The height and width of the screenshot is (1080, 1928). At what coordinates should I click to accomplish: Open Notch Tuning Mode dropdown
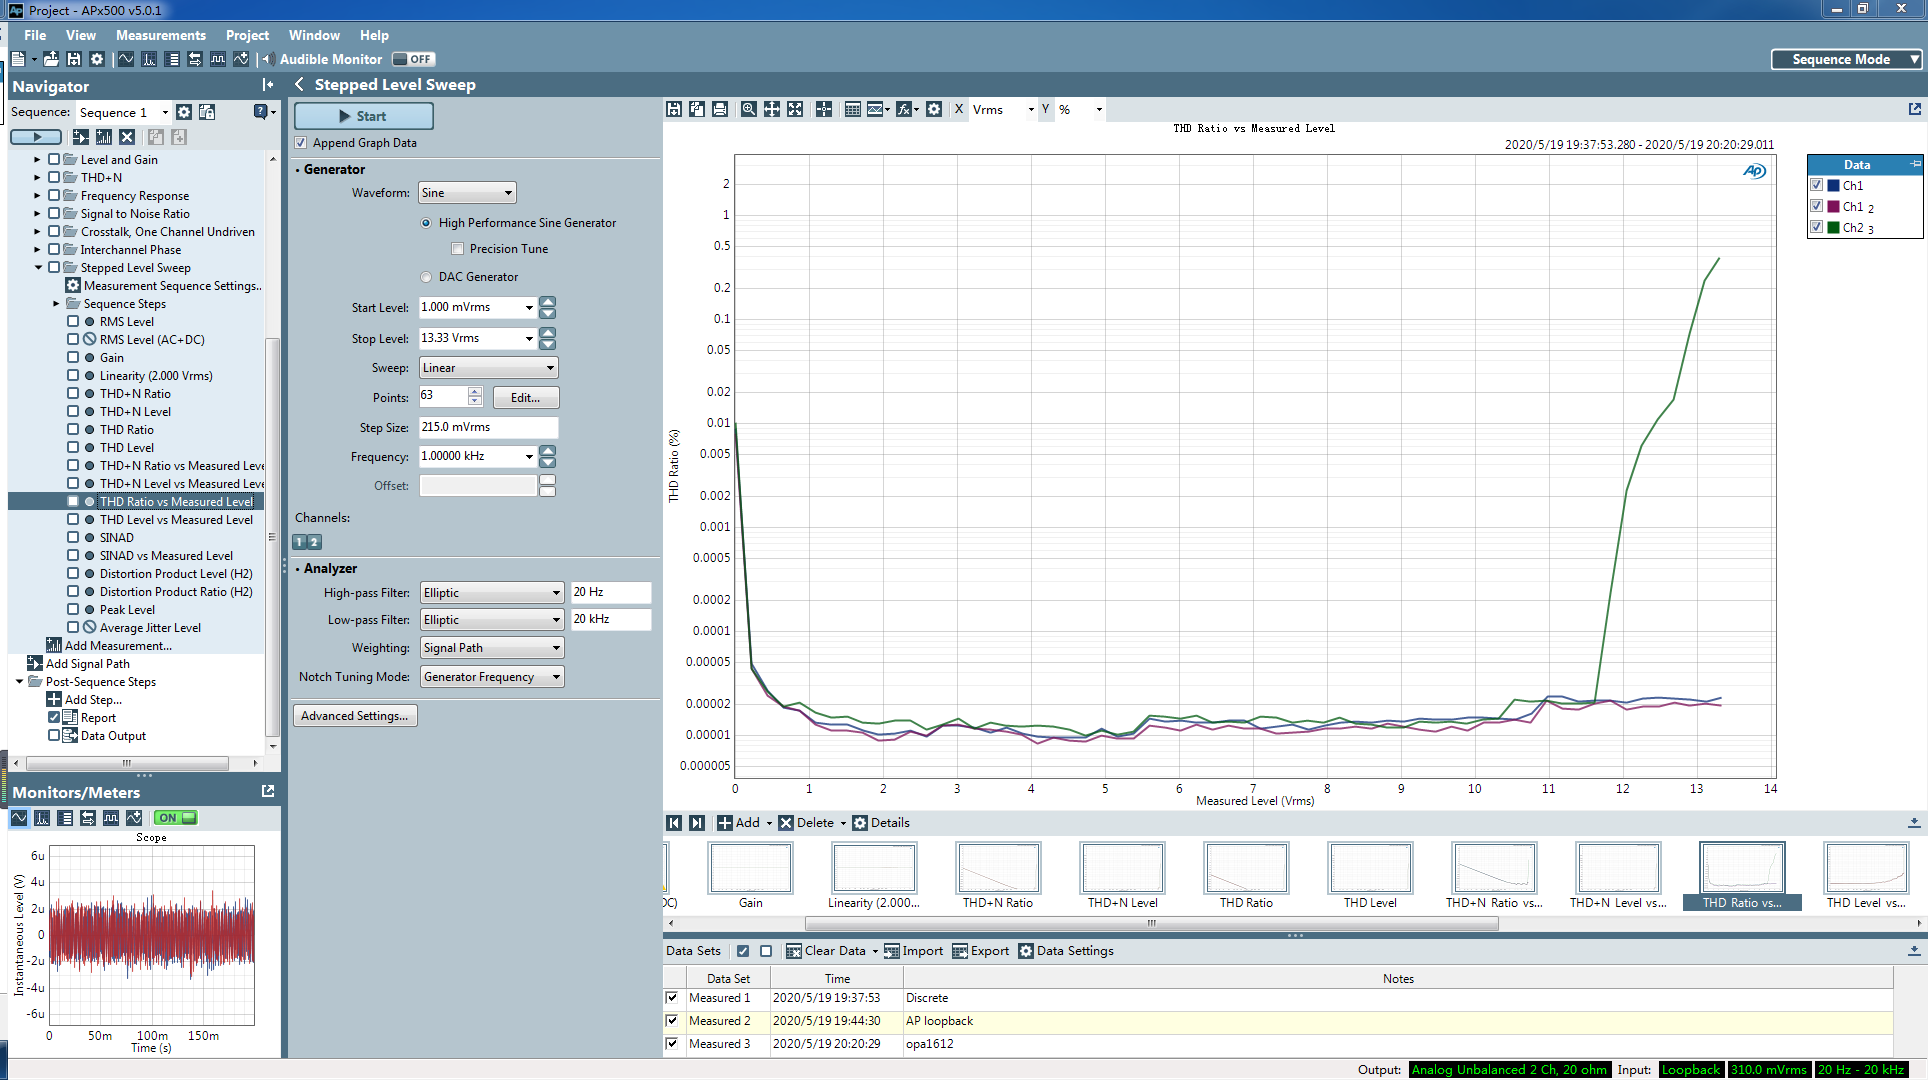point(493,677)
